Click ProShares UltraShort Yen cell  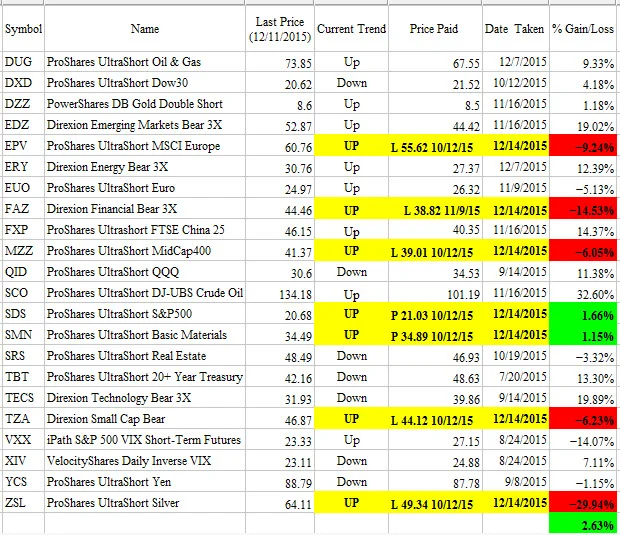coord(145,481)
